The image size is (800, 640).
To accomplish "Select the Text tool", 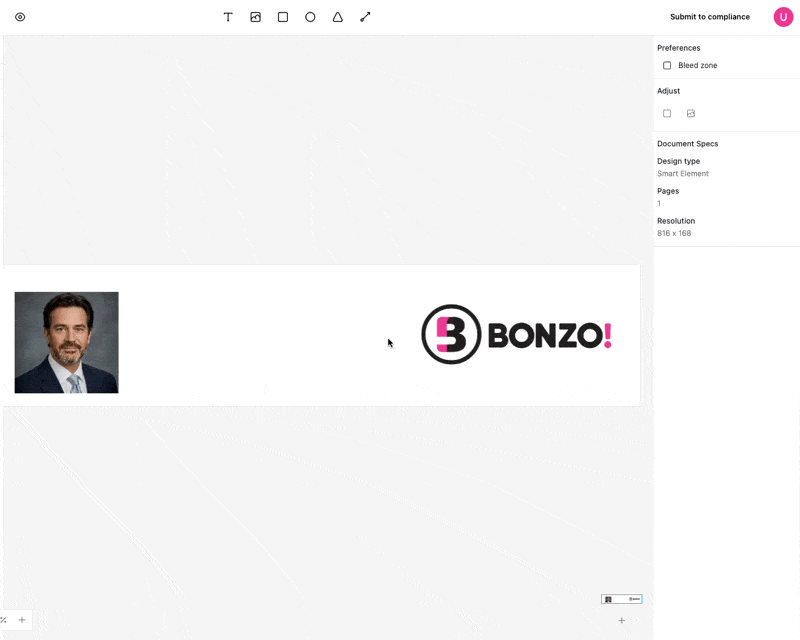I will [x=228, y=17].
